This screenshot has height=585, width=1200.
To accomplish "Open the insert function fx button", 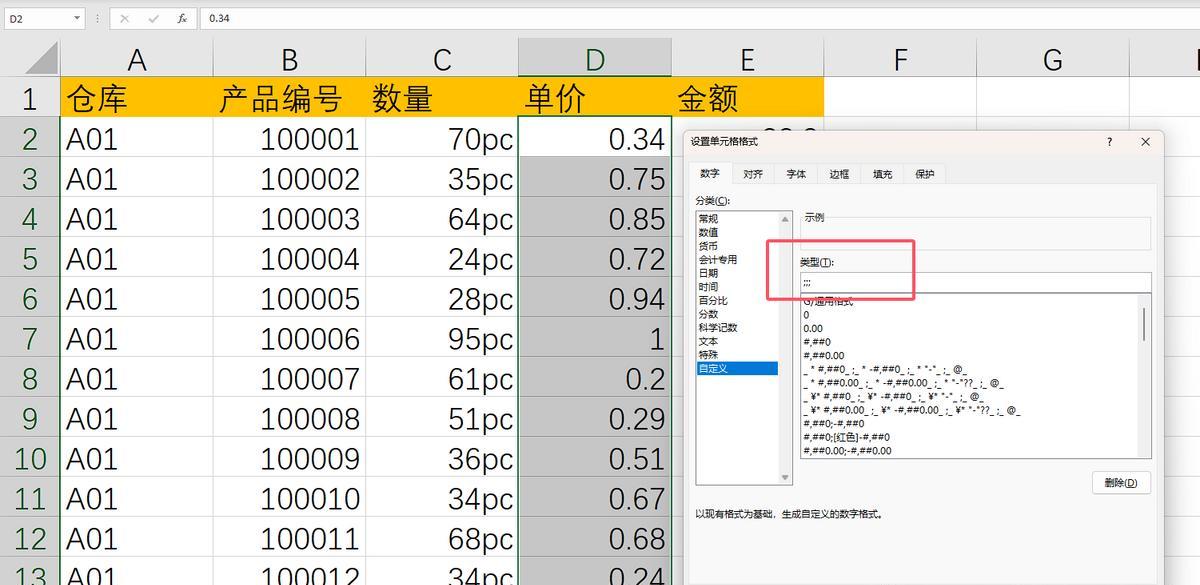I will coord(181,18).
